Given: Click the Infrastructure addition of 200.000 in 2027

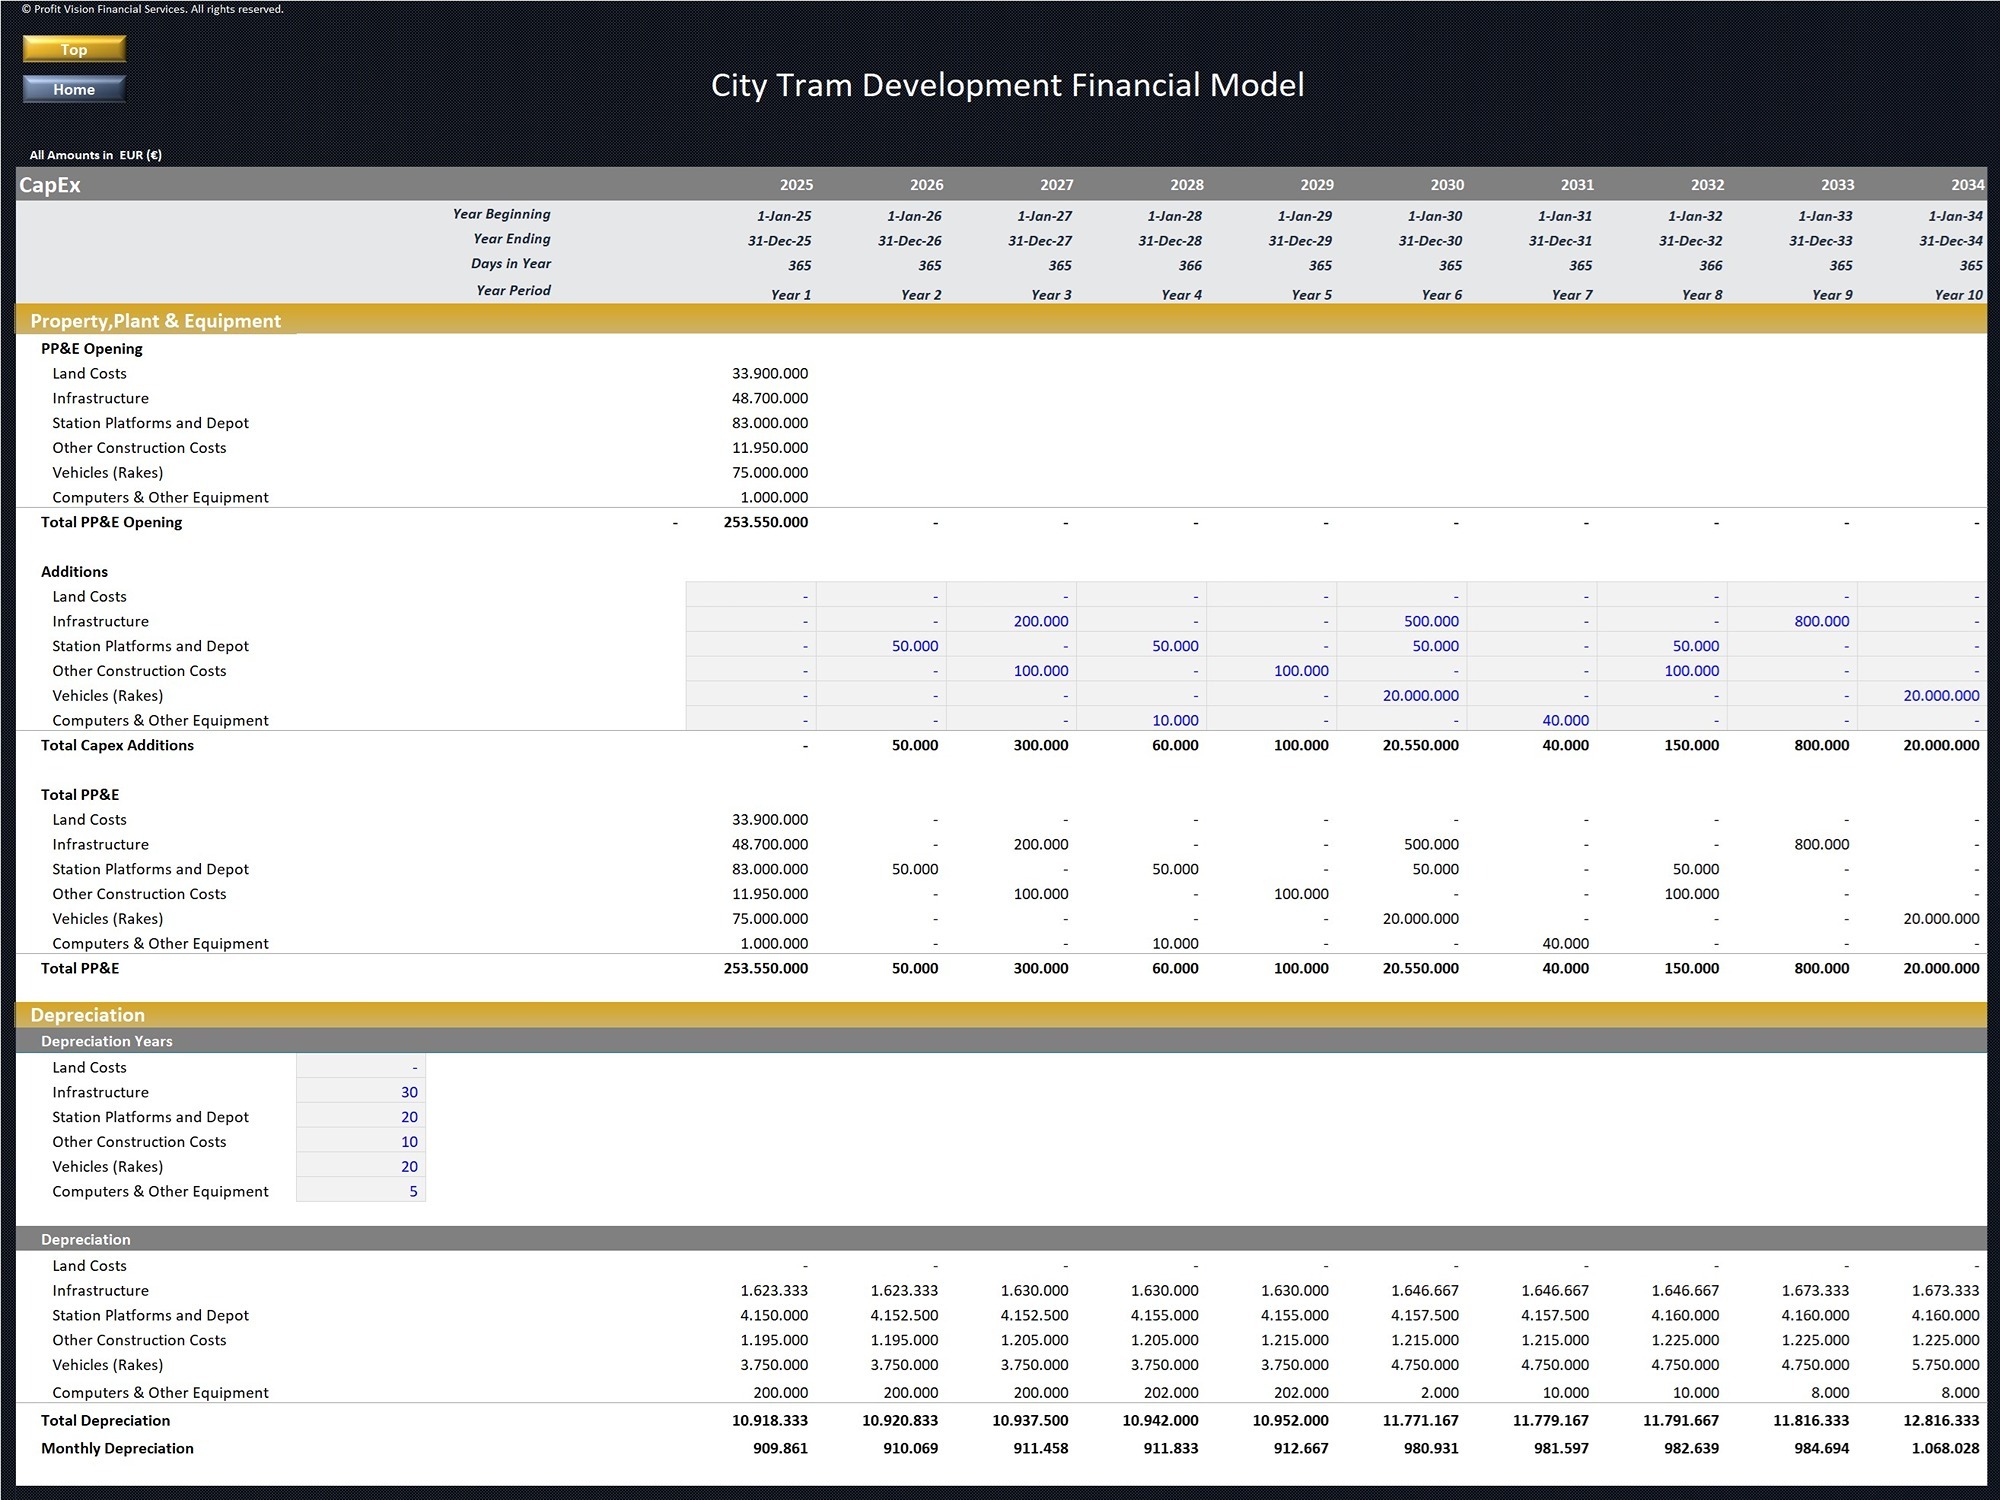Looking at the screenshot, I should [1042, 620].
